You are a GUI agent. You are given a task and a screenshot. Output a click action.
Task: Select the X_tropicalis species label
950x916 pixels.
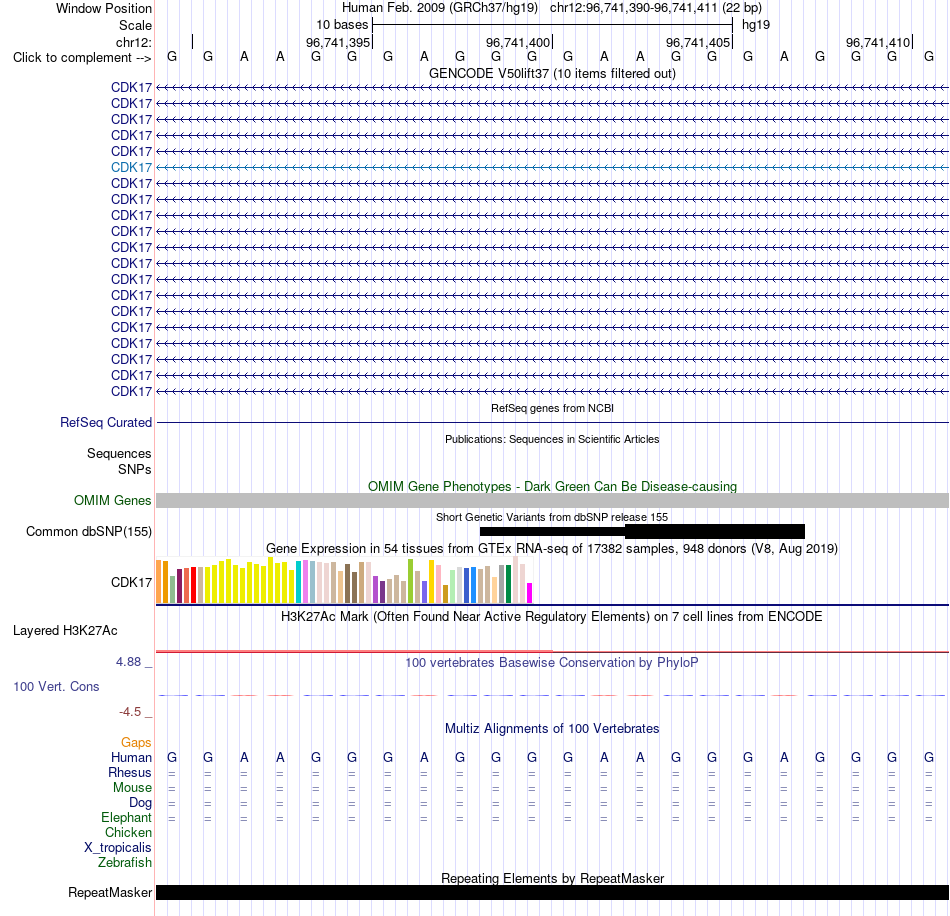tap(118, 848)
